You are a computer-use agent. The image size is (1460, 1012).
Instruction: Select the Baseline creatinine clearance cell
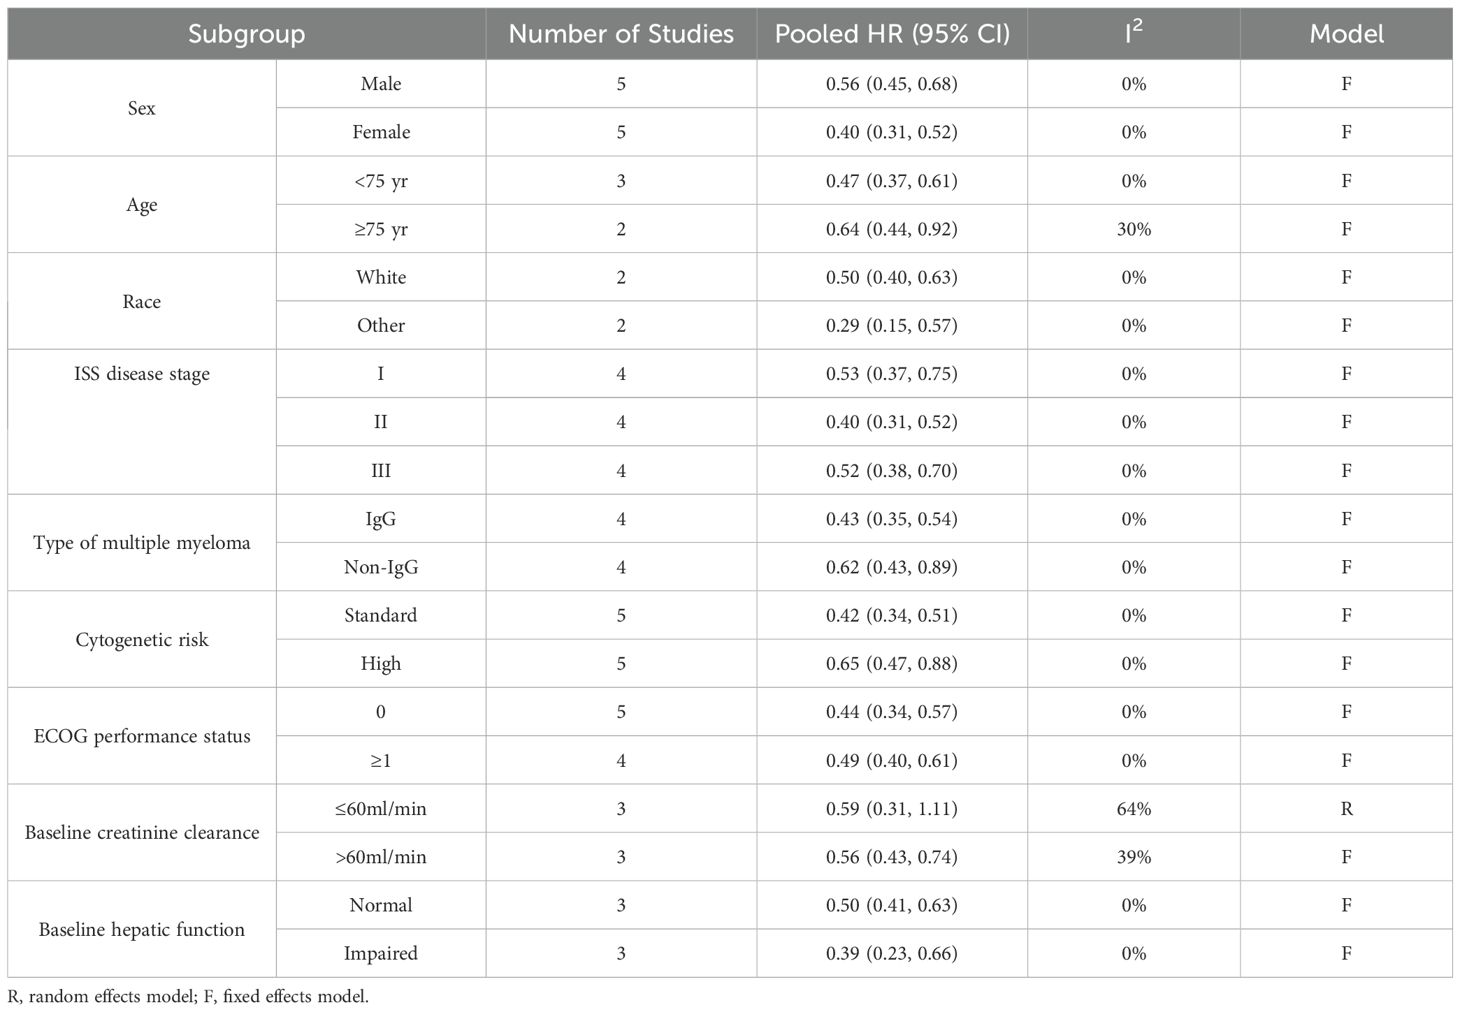[142, 833]
